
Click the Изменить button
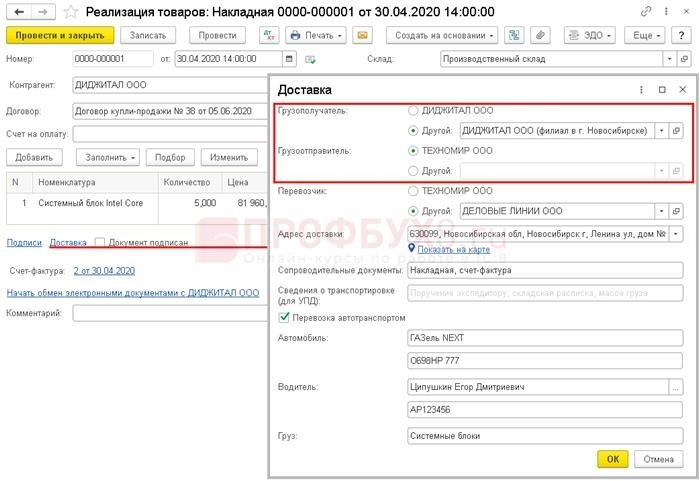coord(229,157)
